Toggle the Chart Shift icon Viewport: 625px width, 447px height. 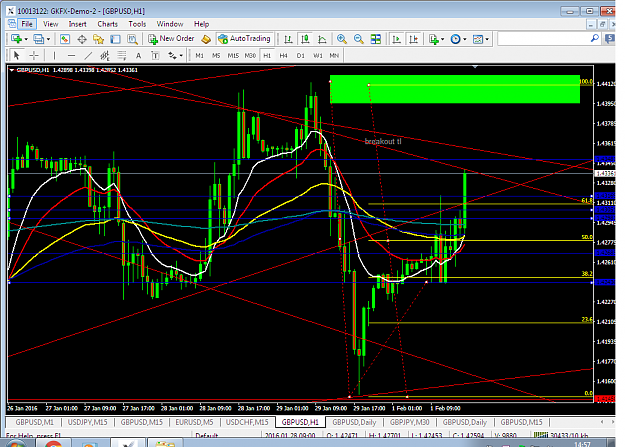[x=413, y=39]
